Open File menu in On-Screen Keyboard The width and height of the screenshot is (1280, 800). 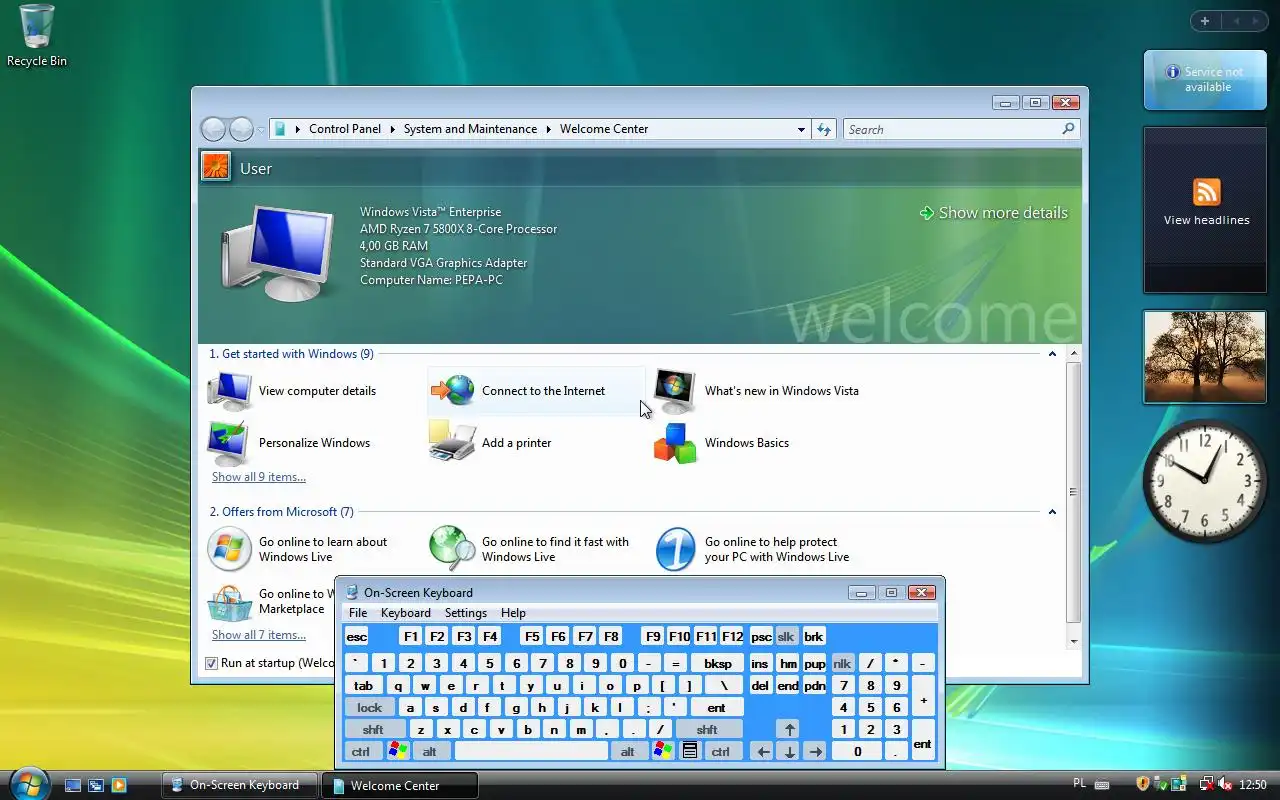[x=358, y=613]
